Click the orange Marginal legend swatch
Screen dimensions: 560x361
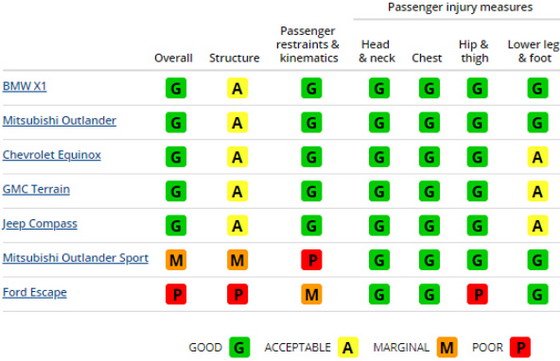coord(447,347)
